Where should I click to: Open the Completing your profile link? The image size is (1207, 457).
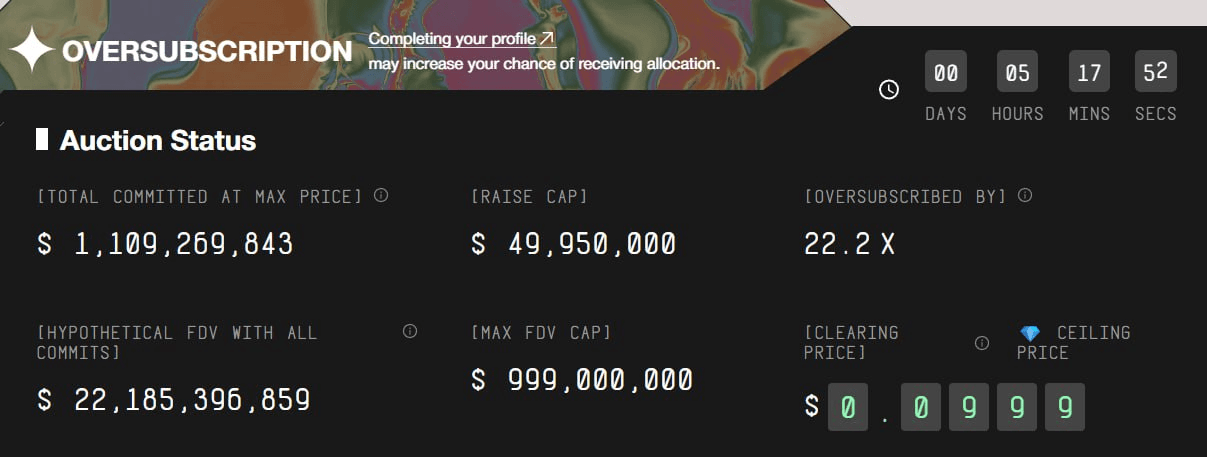461,39
